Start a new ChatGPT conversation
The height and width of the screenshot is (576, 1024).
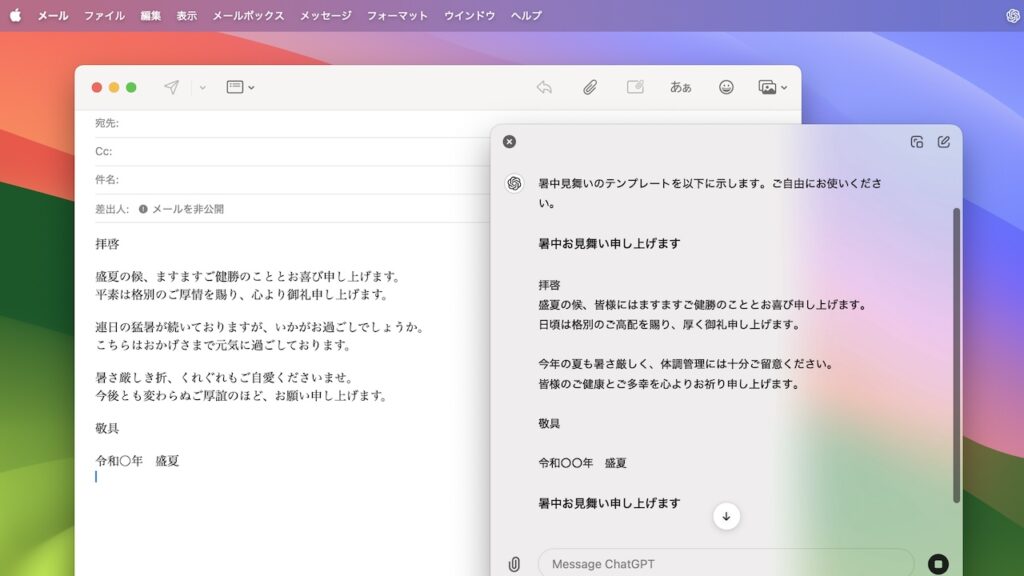(x=943, y=142)
